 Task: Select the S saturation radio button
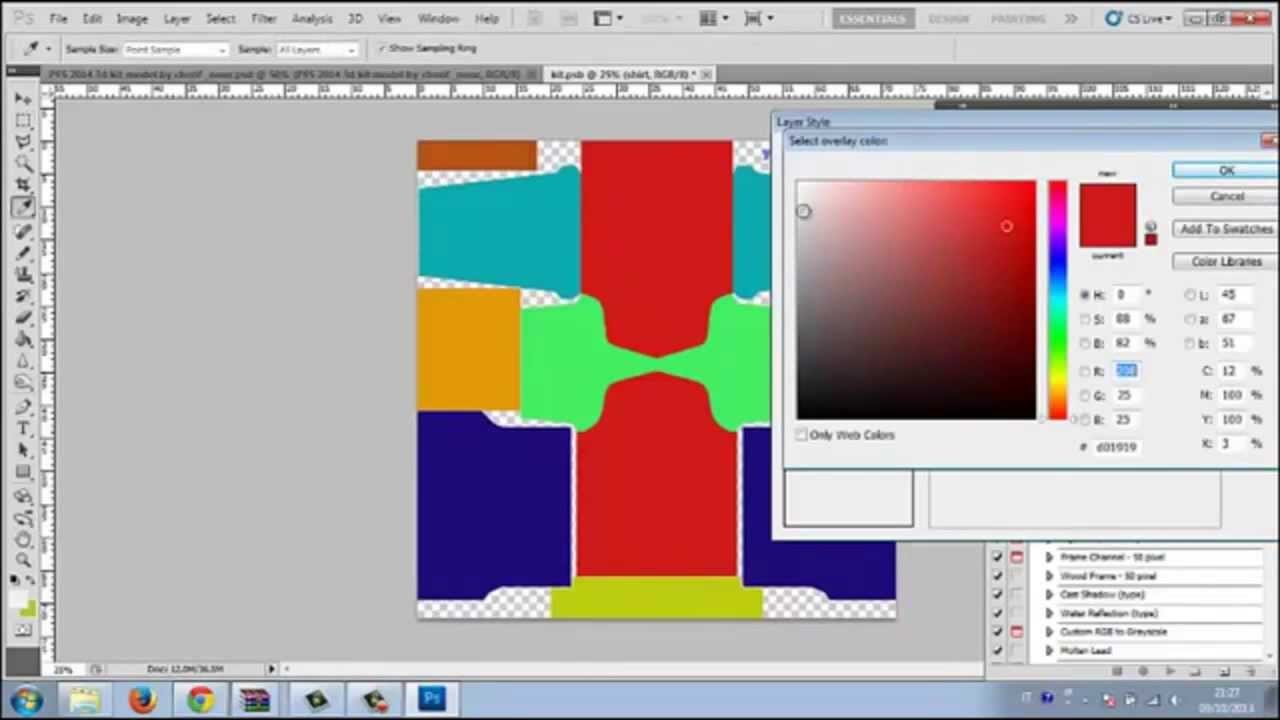tap(1085, 319)
